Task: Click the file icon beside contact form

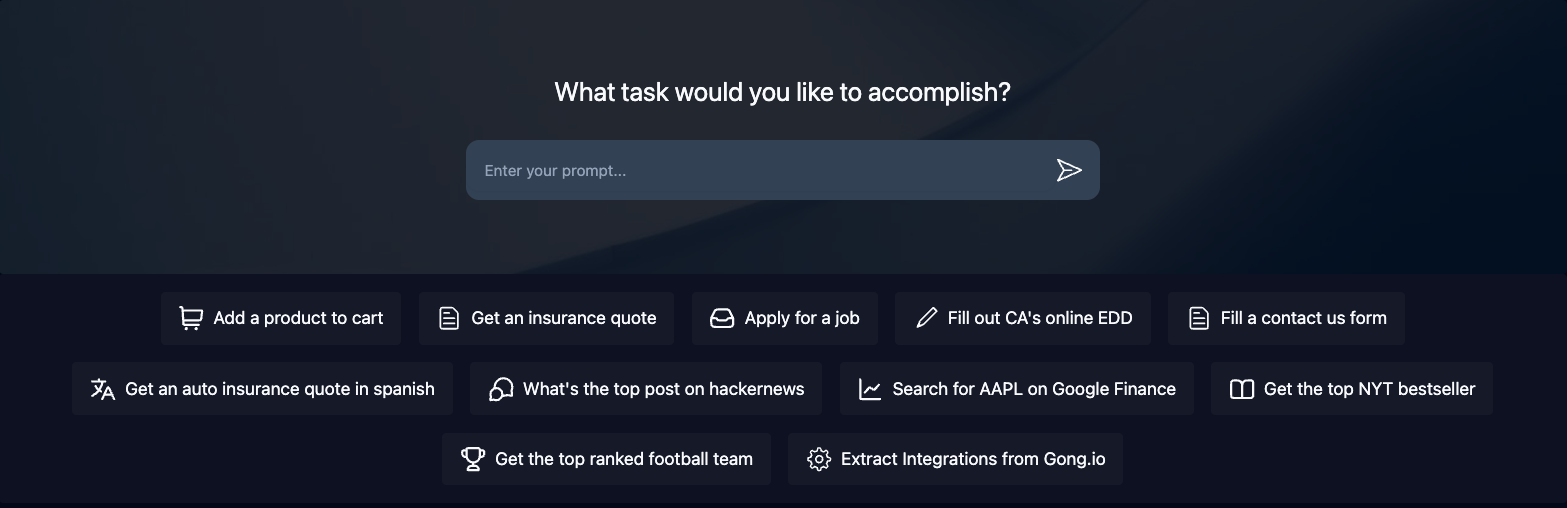Action: tap(1198, 318)
